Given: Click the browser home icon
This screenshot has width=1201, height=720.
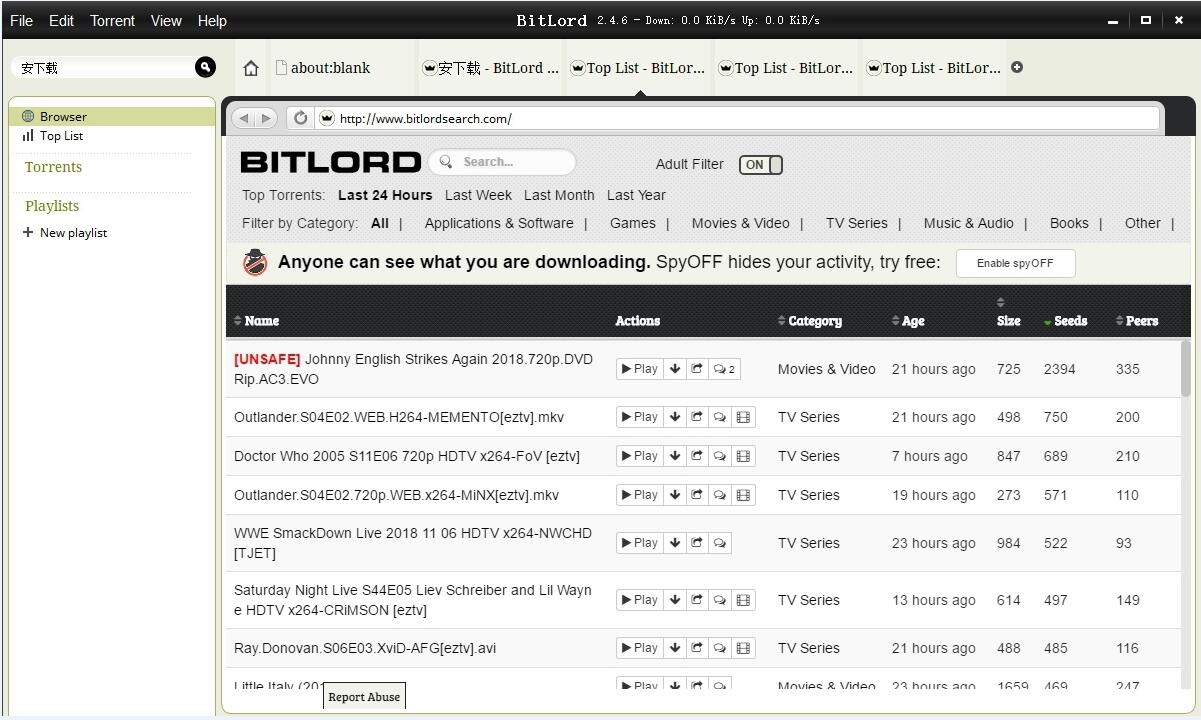Looking at the screenshot, I should pyautogui.click(x=250, y=67).
